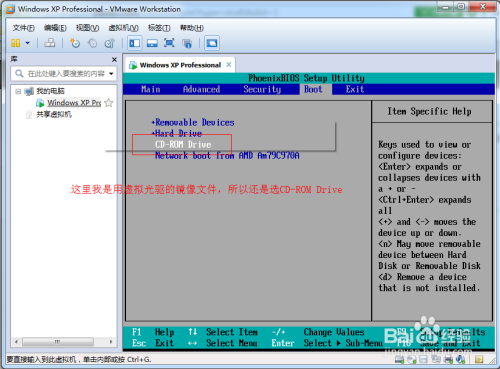The image size is (500, 369).
Task: Click the library search input field
Action: (65, 73)
